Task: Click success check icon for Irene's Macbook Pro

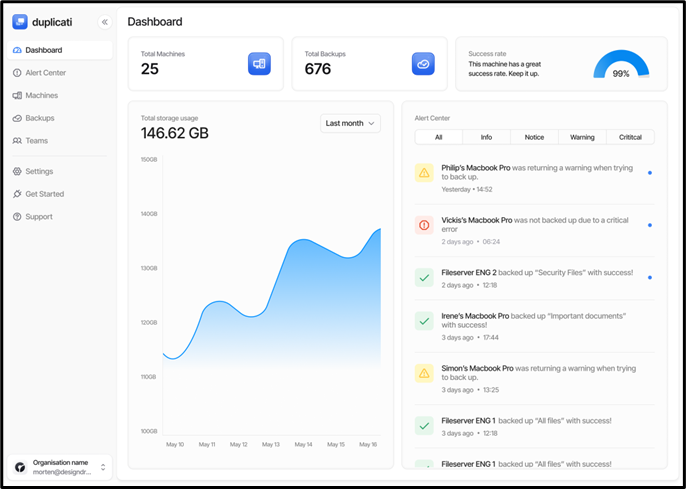Action: coord(424,321)
